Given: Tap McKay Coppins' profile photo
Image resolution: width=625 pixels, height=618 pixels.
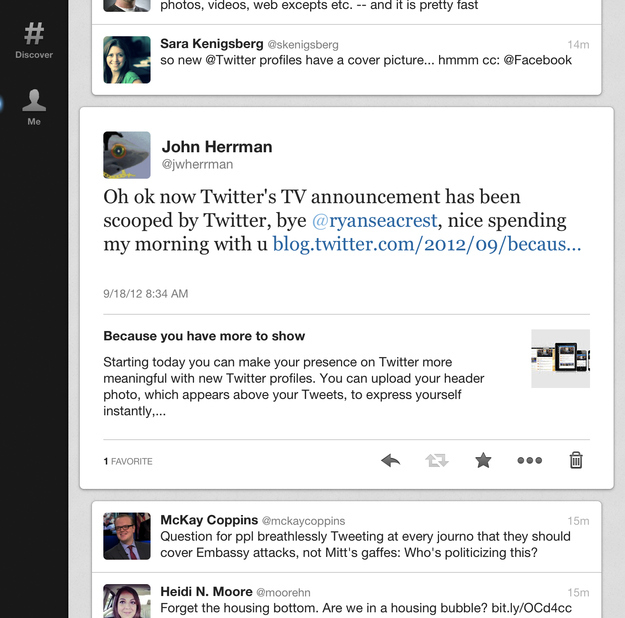Looking at the screenshot, I should pos(127,536).
